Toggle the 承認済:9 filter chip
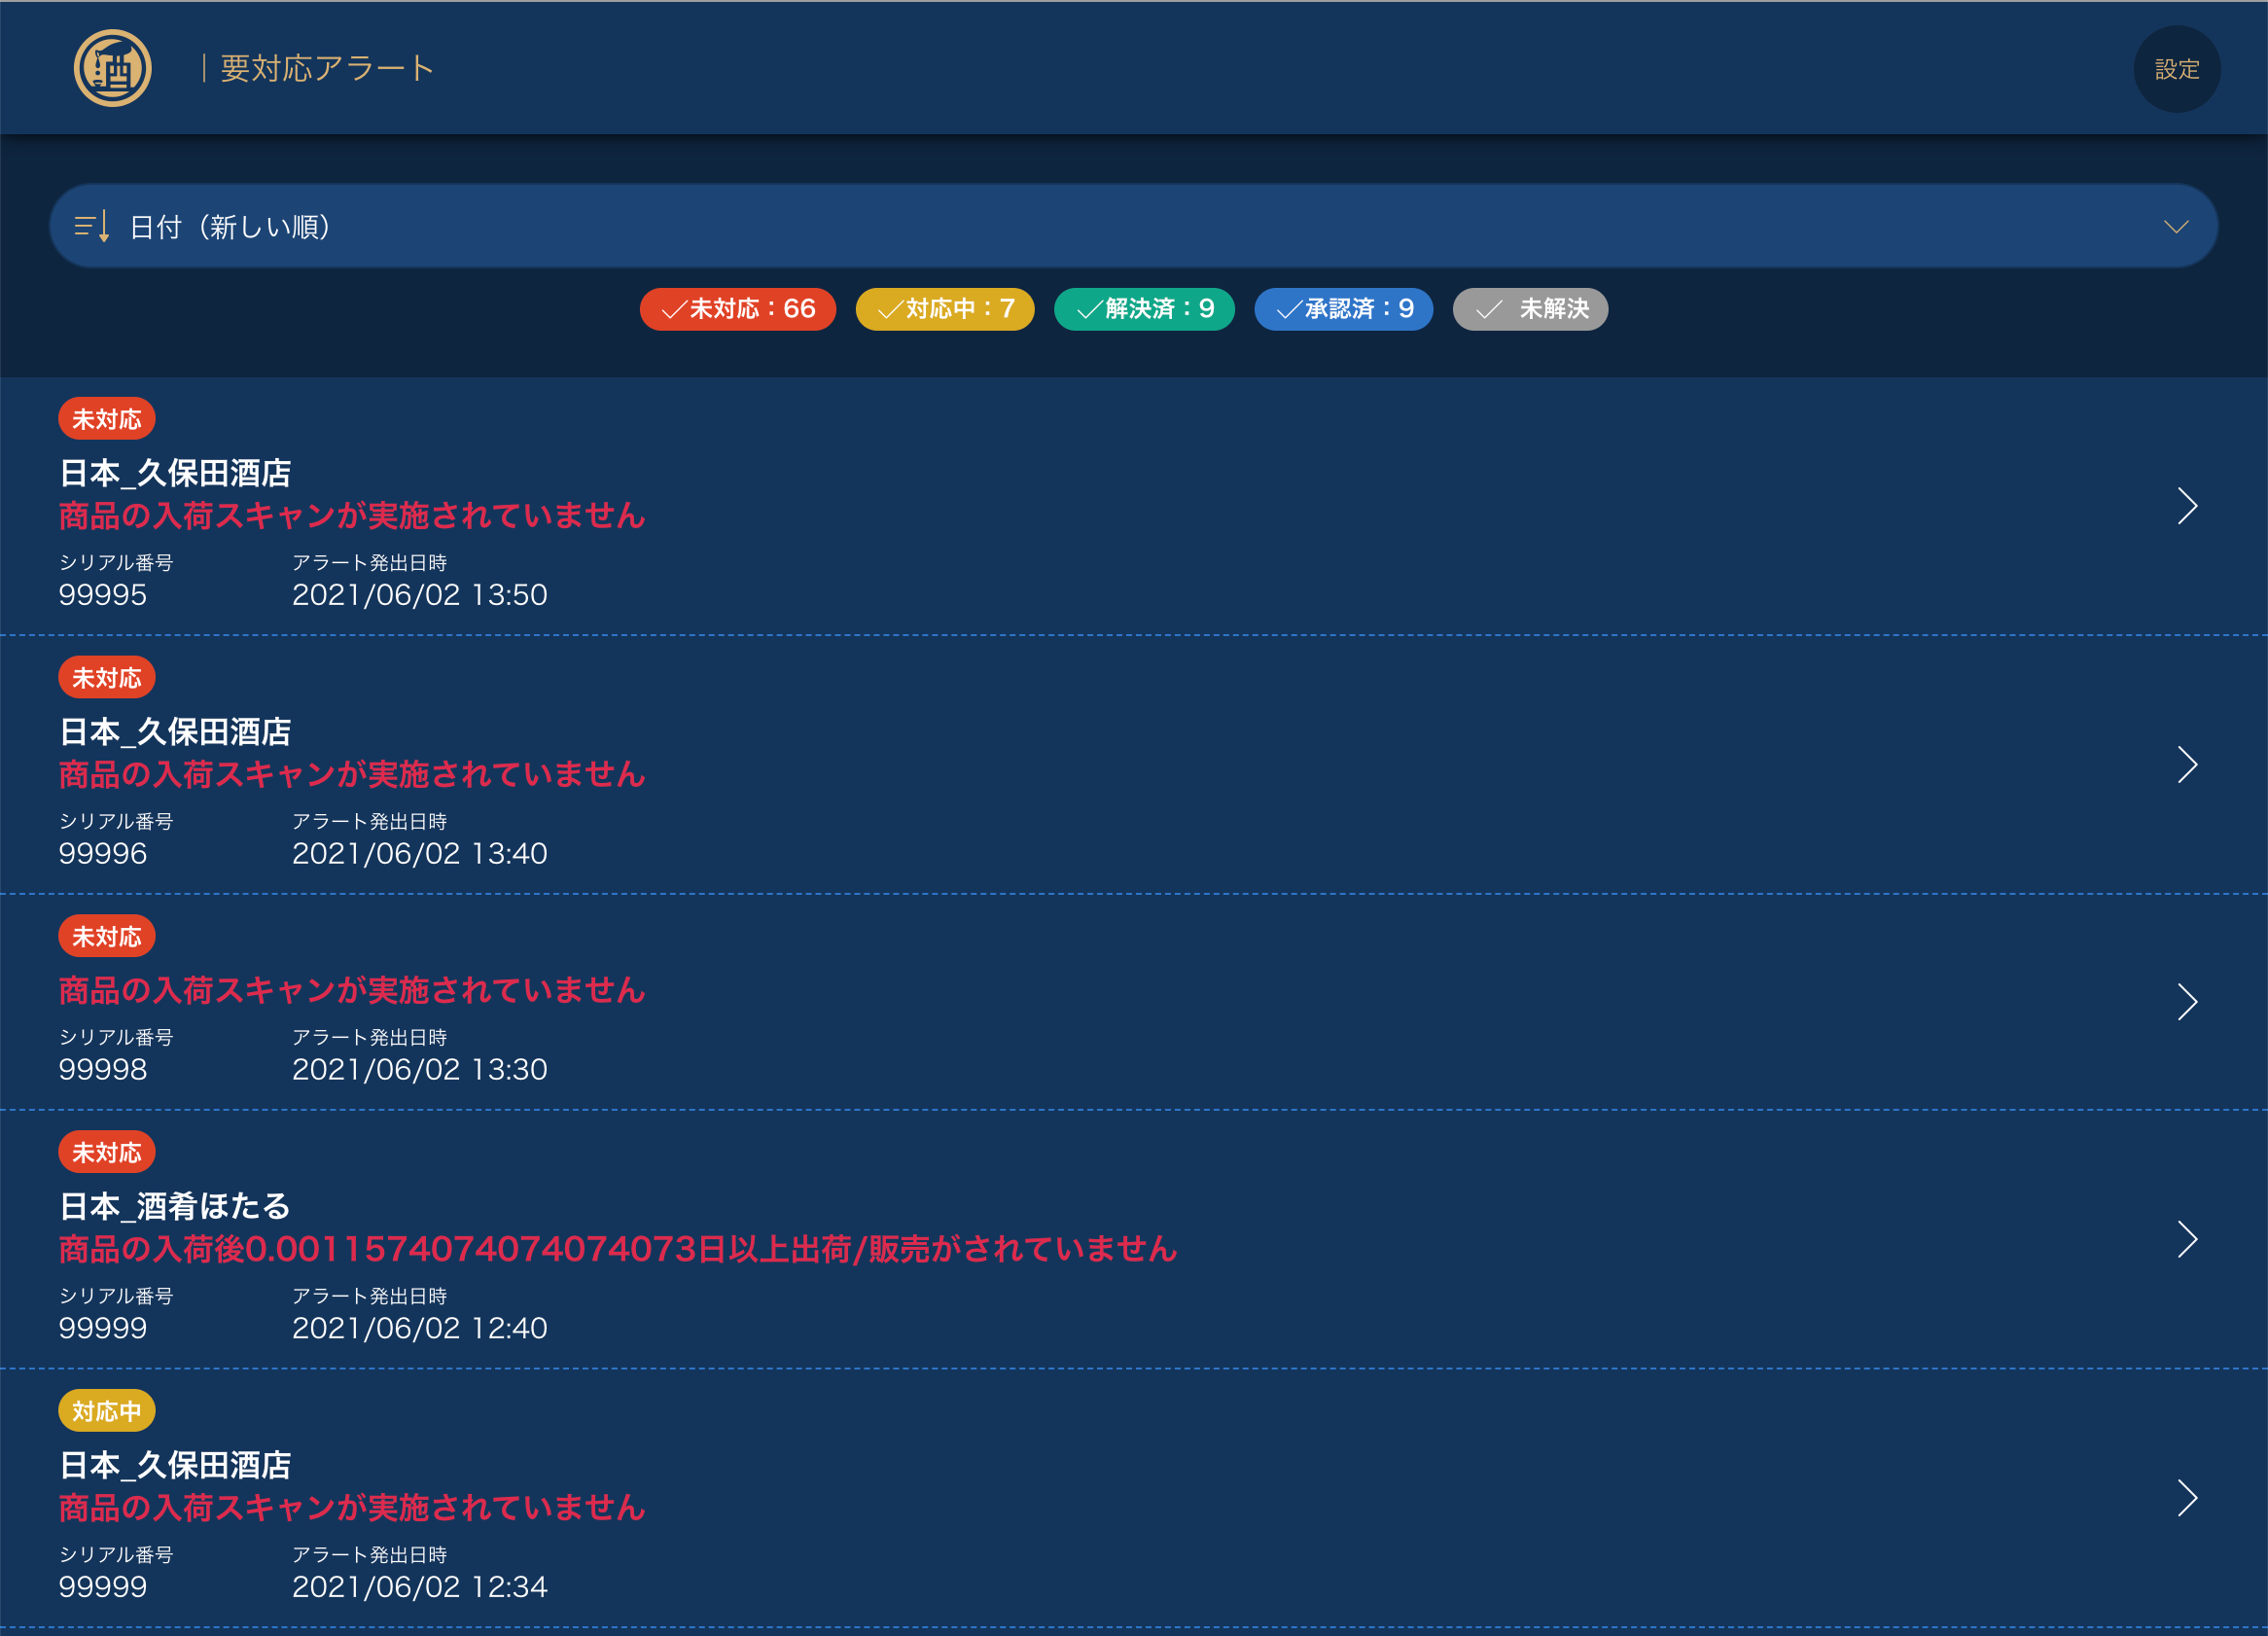This screenshot has height=1636, width=2268. [x=1343, y=309]
